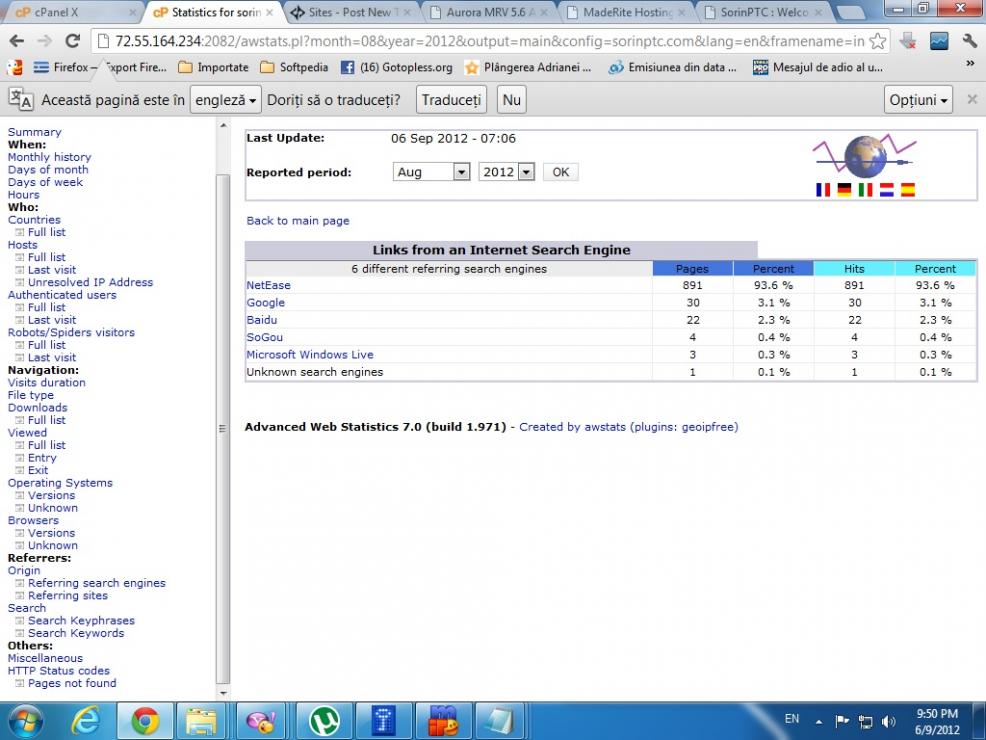Image resolution: width=986 pixels, height=740 pixels.
Task: Open Robots/Spiders visitors report
Action: 71,333
